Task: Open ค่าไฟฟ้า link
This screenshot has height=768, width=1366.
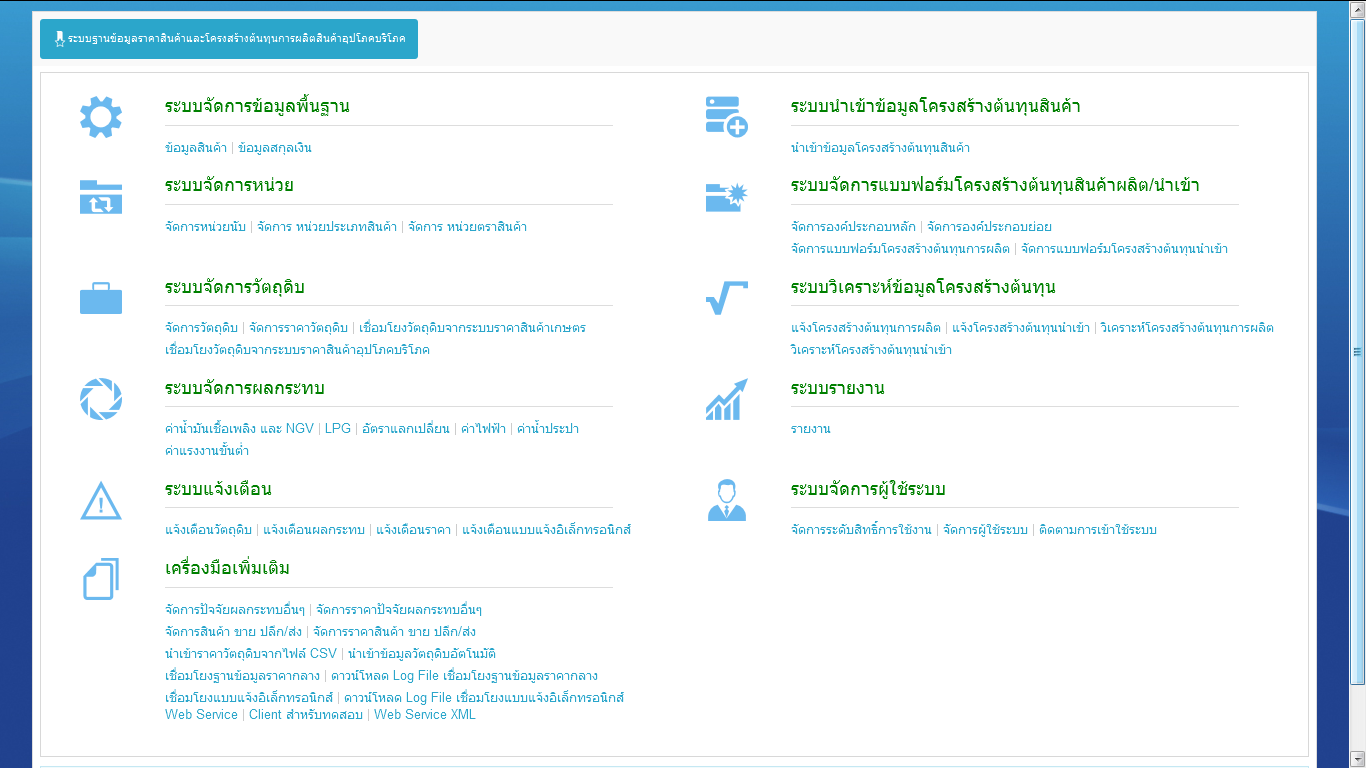Action: tap(482, 429)
